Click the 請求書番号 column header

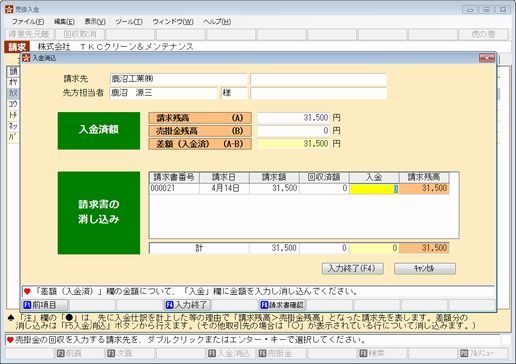coord(174,177)
